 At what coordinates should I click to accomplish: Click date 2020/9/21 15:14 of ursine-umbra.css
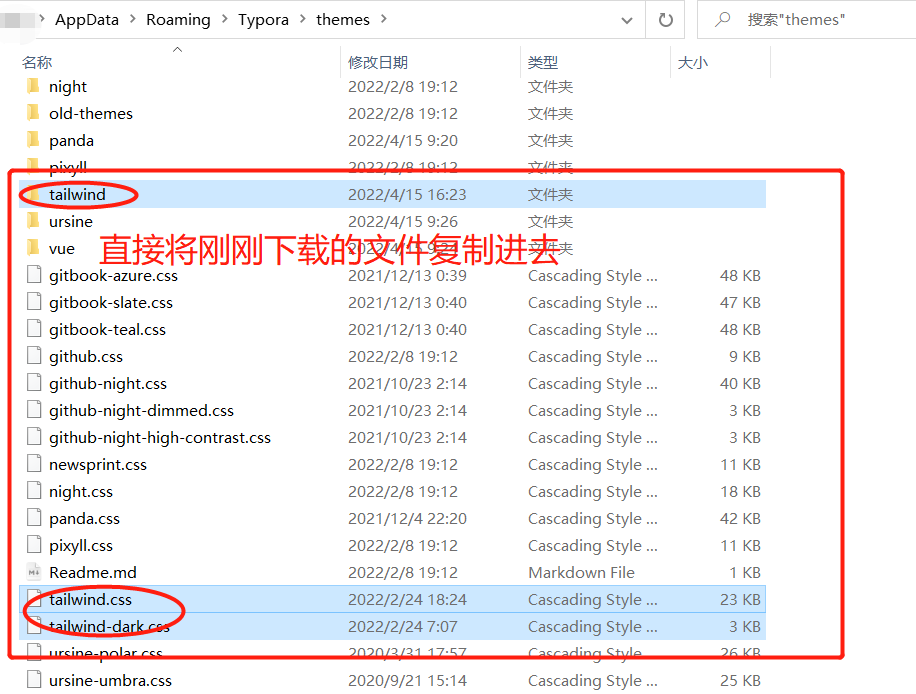[408, 681]
